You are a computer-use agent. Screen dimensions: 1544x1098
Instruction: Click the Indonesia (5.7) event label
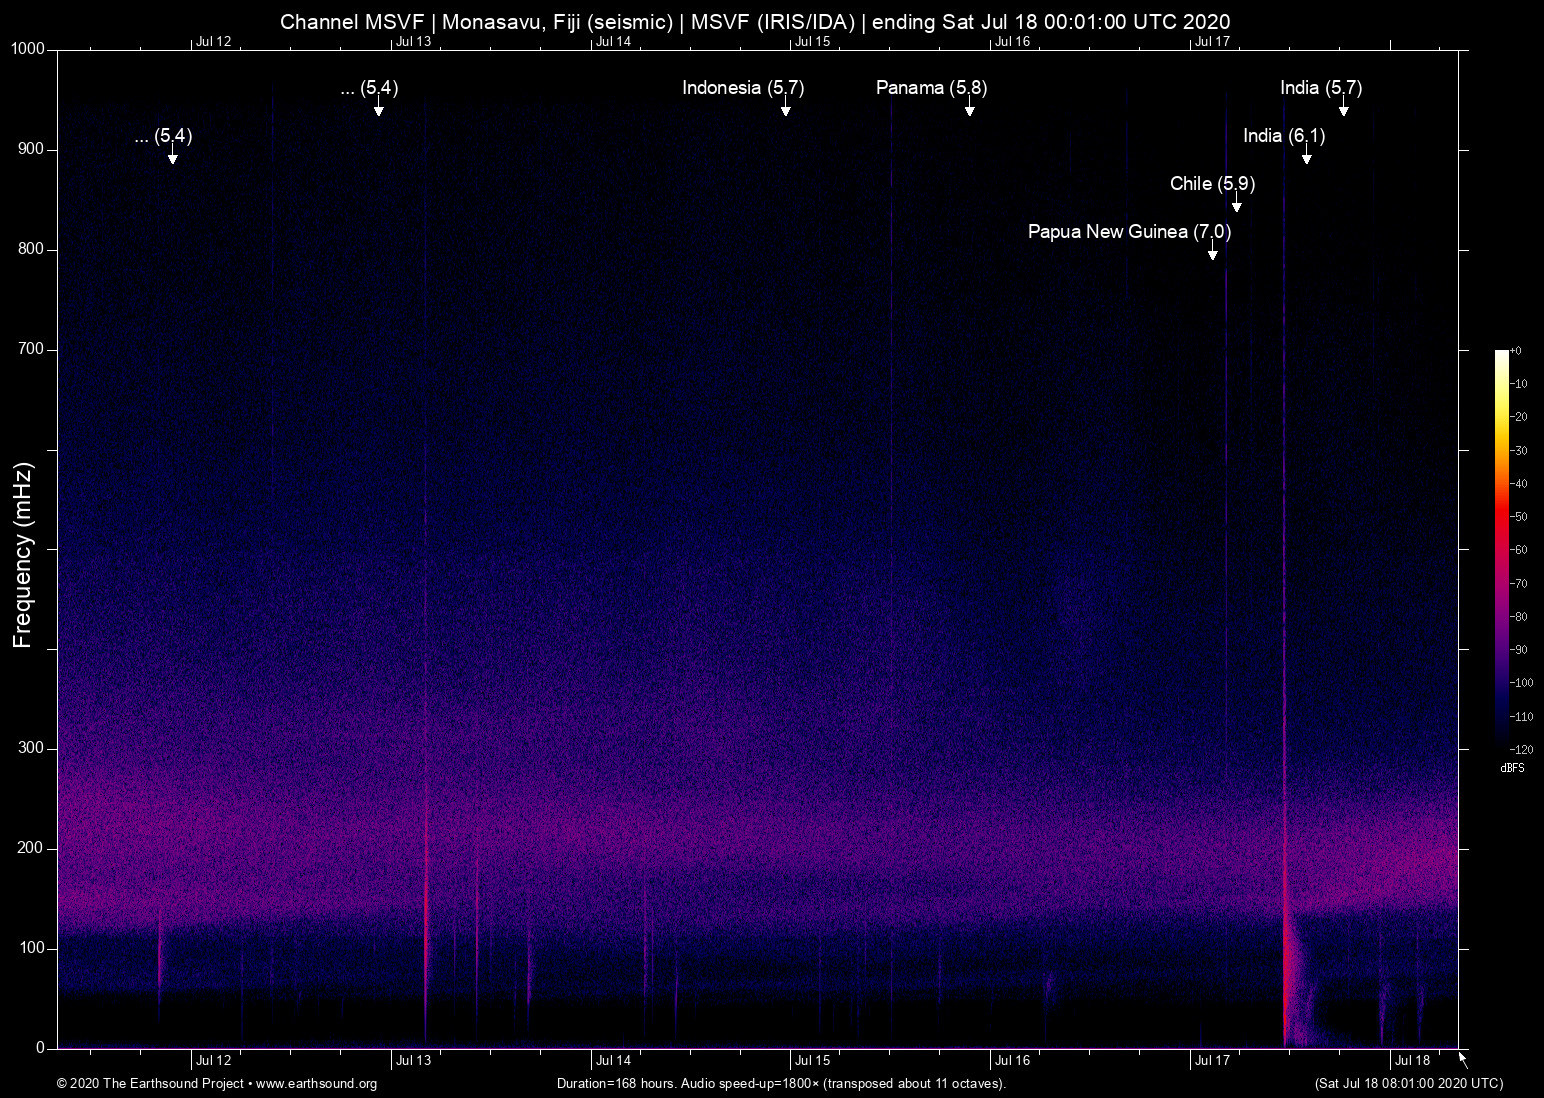click(x=742, y=88)
